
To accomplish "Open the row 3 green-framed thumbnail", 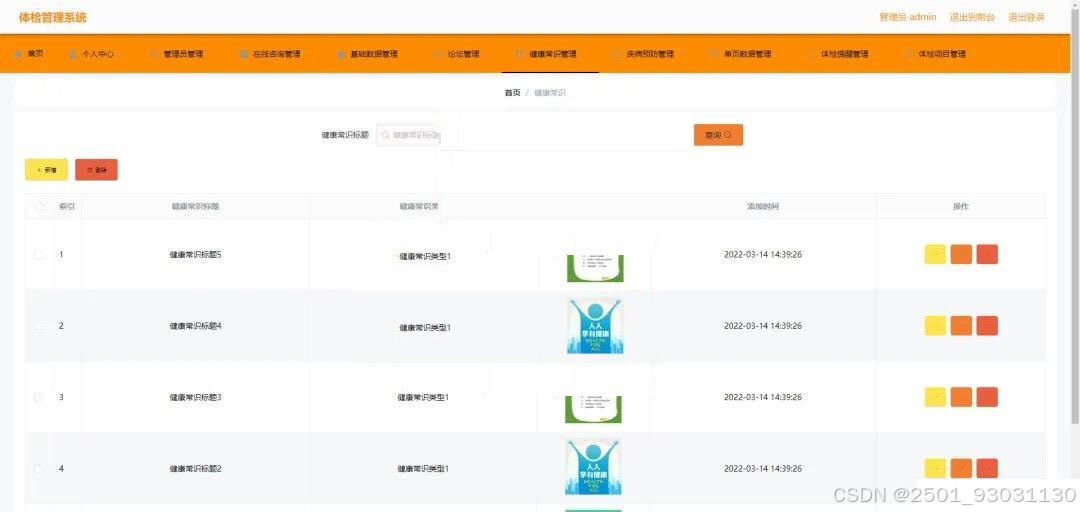I will click(594, 409).
